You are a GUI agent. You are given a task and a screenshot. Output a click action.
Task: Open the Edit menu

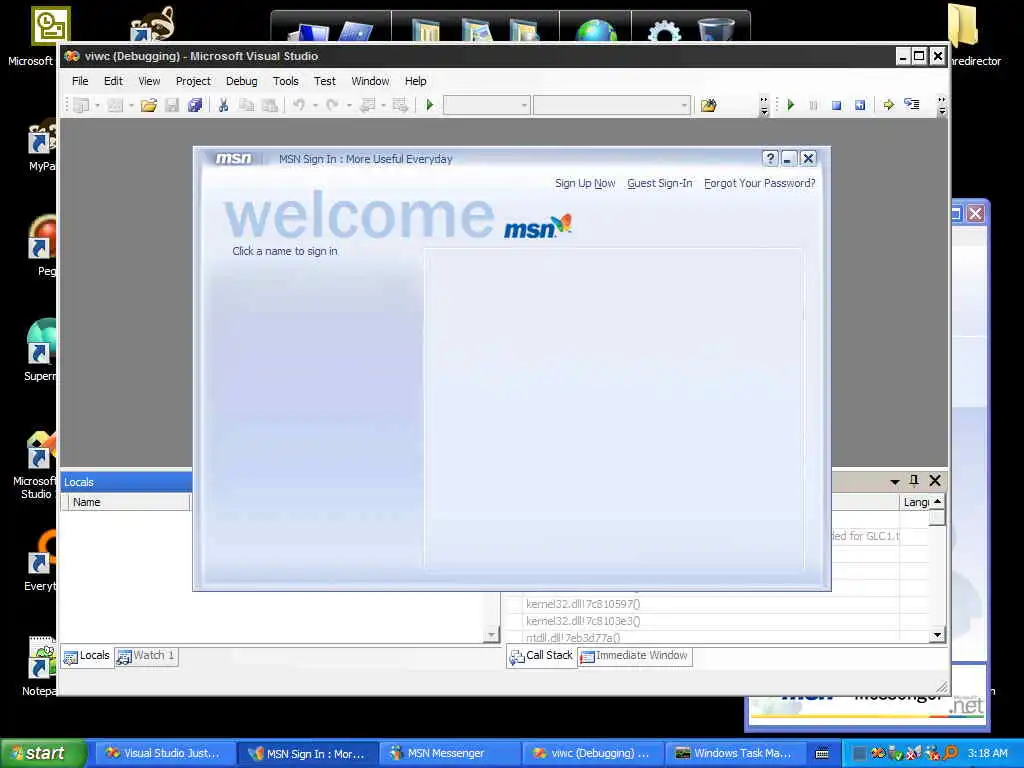[x=113, y=81]
